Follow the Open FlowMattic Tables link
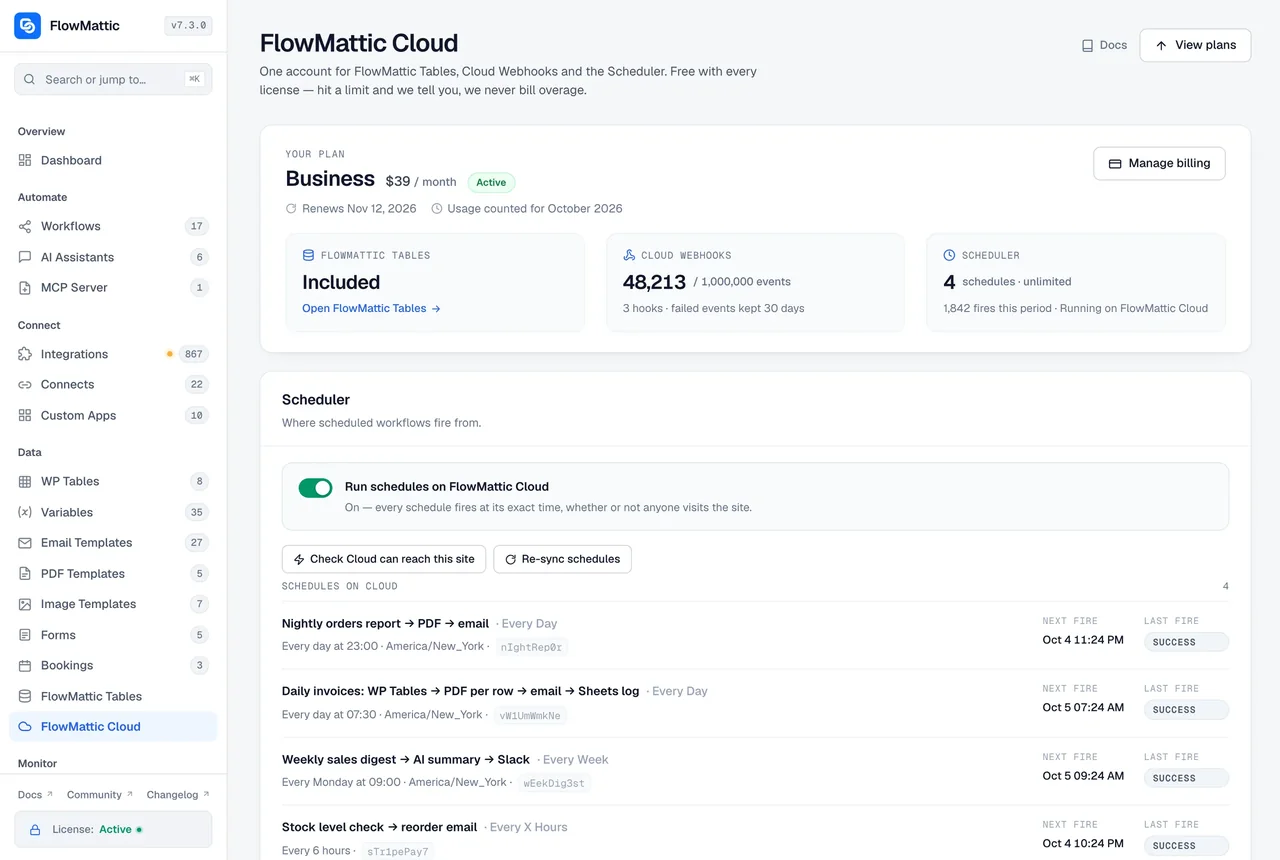This screenshot has width=1280, height=860. (x=371, y=308)
